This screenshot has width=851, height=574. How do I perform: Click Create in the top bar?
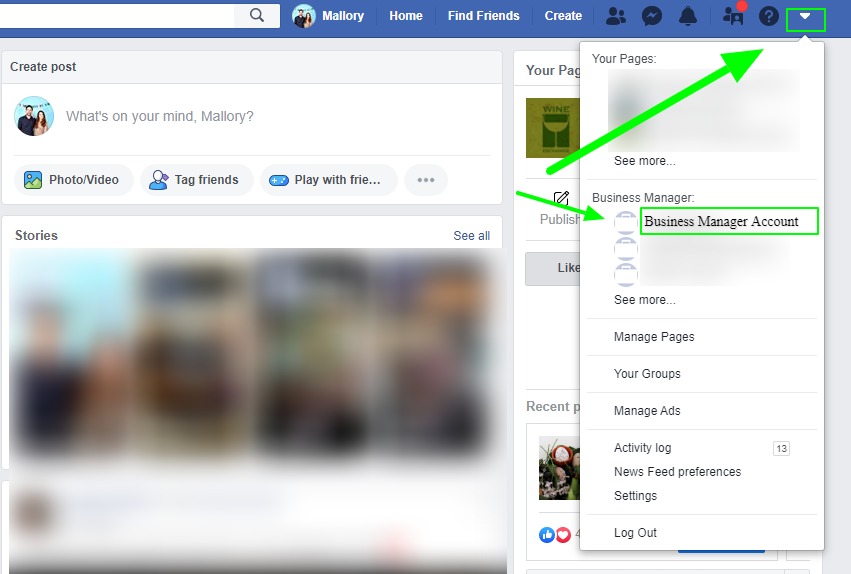click(563, 16)
